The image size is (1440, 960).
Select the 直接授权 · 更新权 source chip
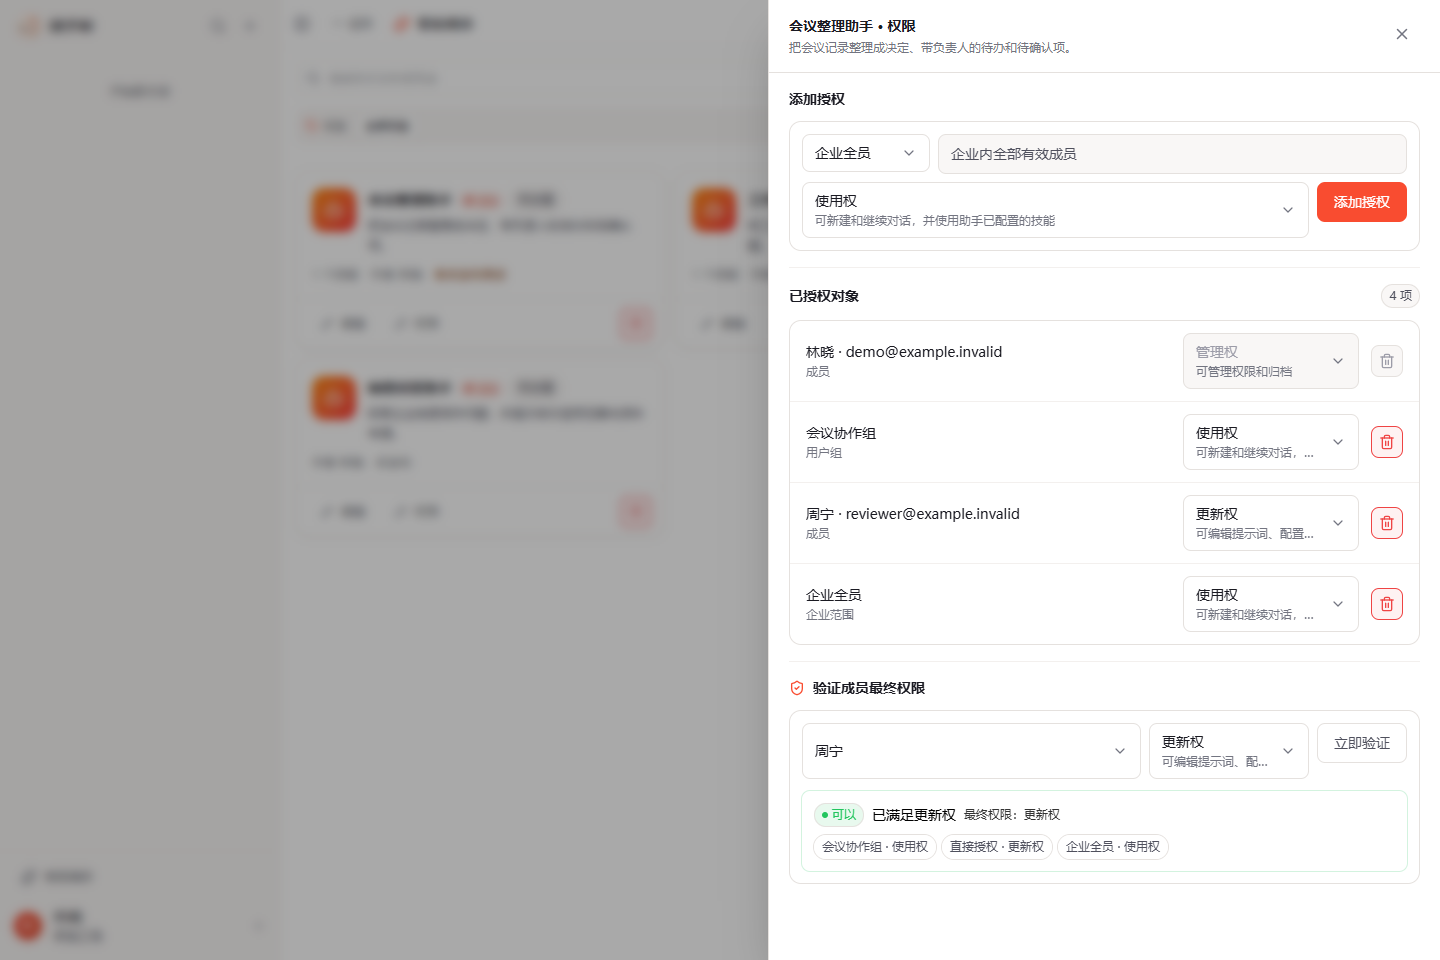(997, 847)
